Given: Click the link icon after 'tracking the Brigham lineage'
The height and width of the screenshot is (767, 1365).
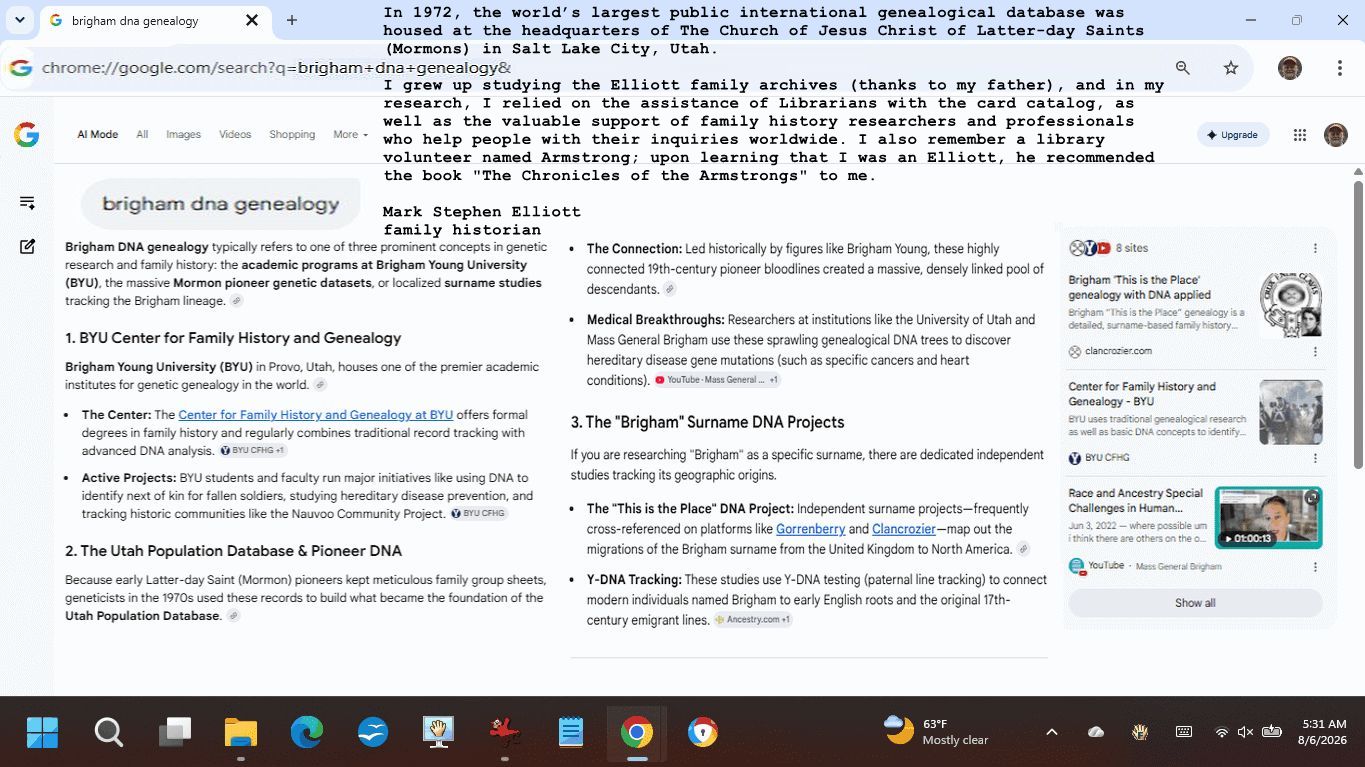Looking at the screenshot, I should click(x=237, y=301).
